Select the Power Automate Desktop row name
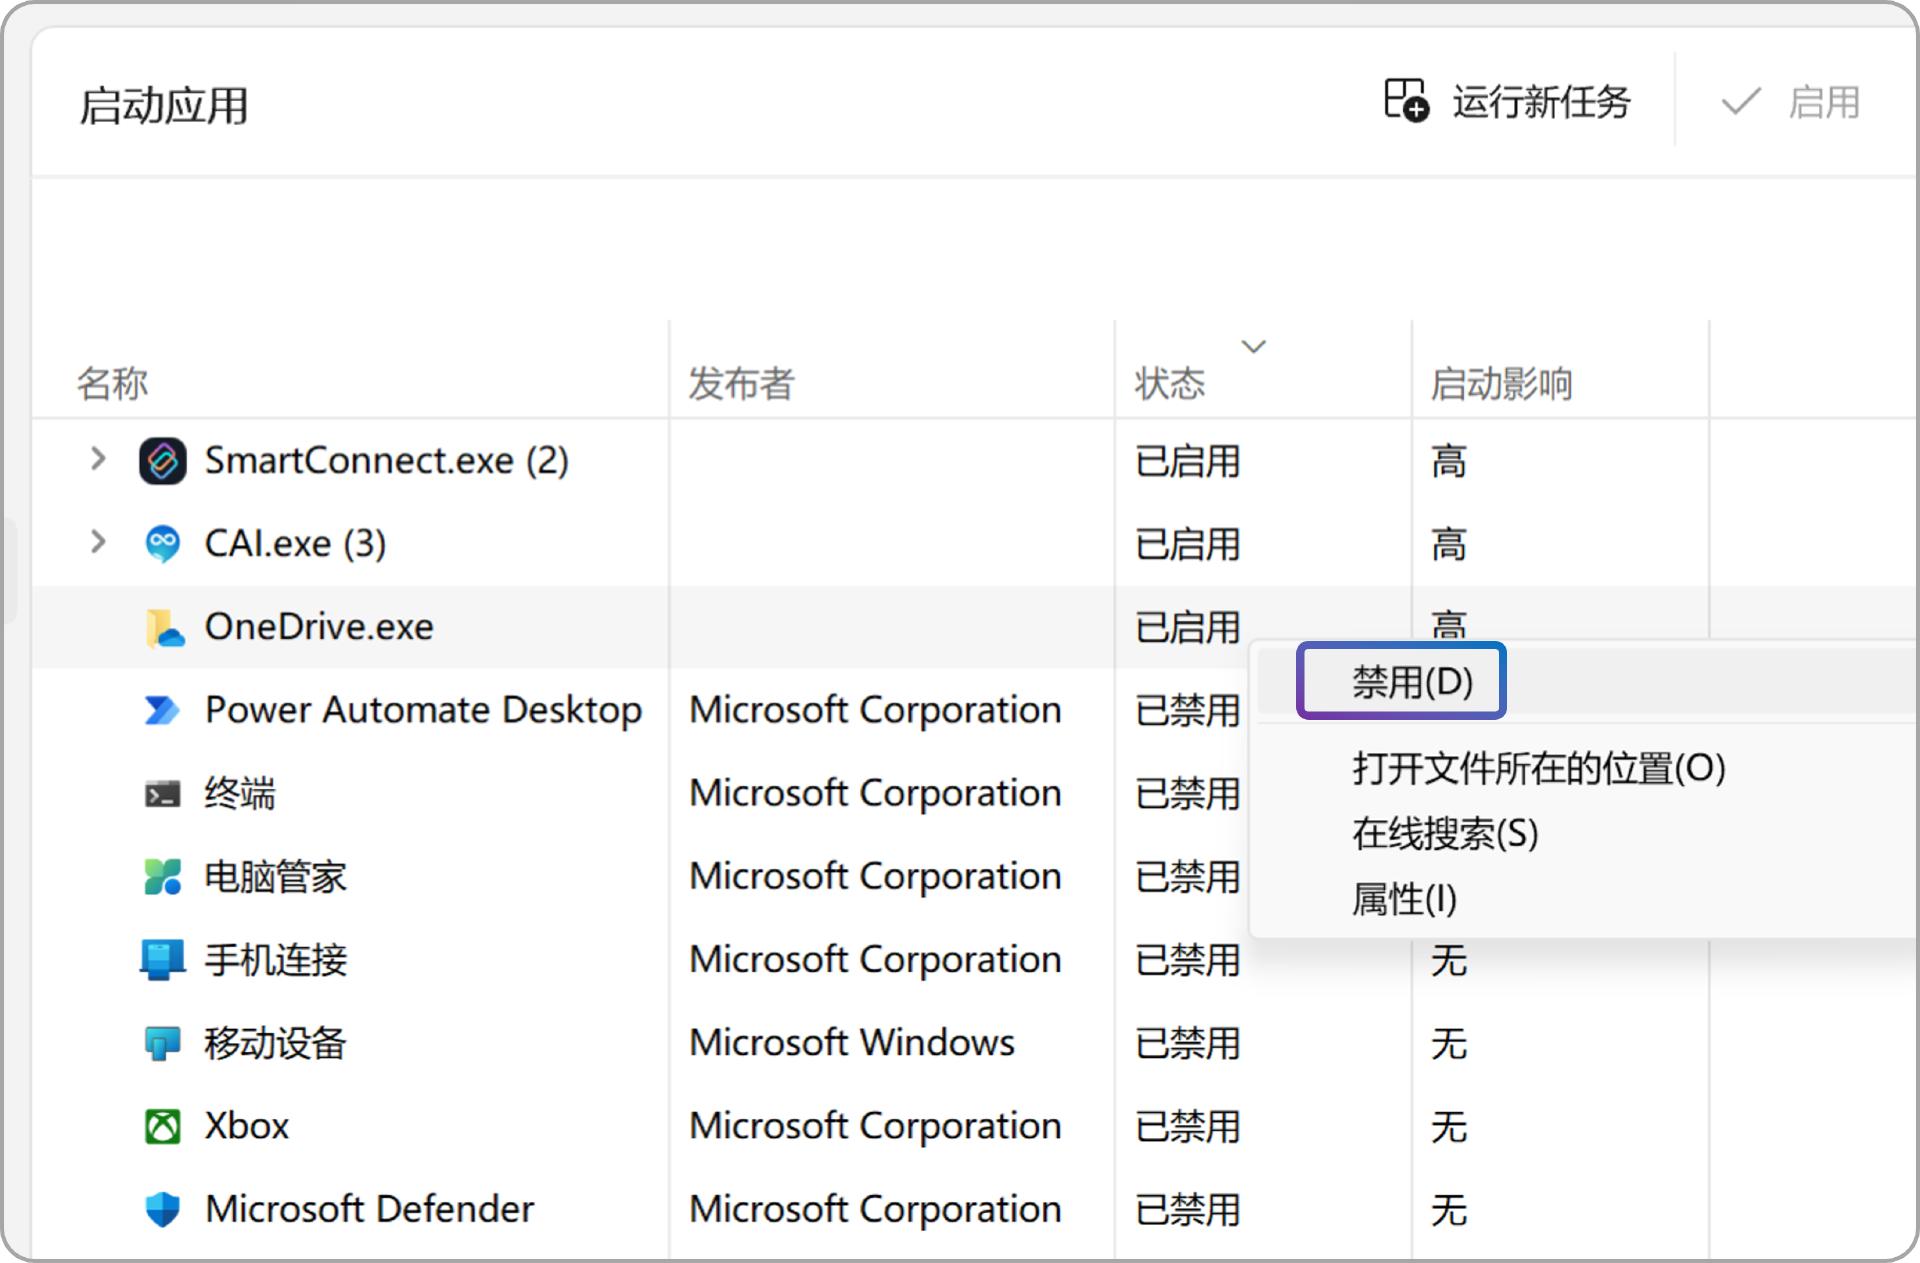The width and height of the screenshot is (1920, 1263). click(423, 710)
